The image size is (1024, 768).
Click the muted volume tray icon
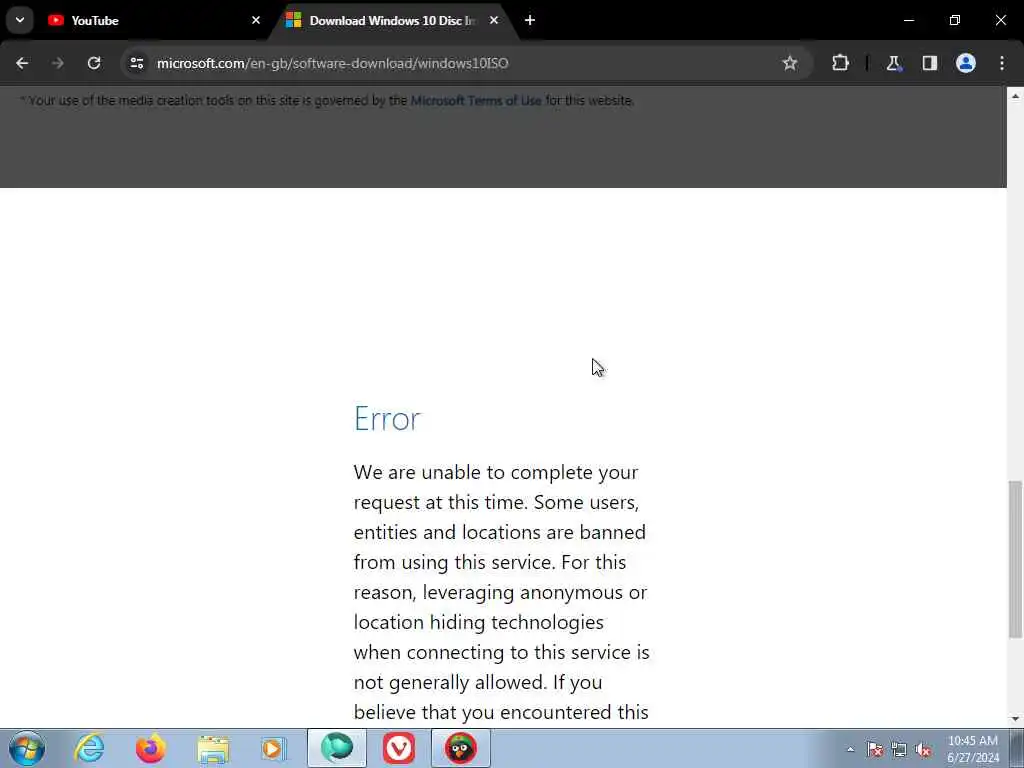point(923,750)
